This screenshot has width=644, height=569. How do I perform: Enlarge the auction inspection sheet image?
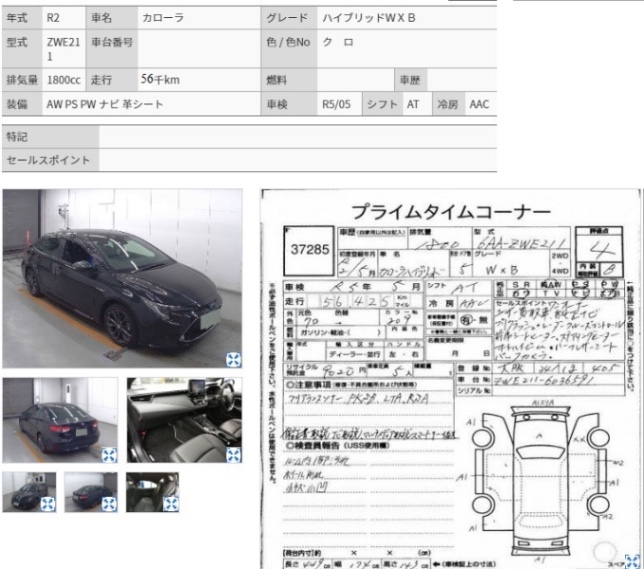[x=632, y=562]
